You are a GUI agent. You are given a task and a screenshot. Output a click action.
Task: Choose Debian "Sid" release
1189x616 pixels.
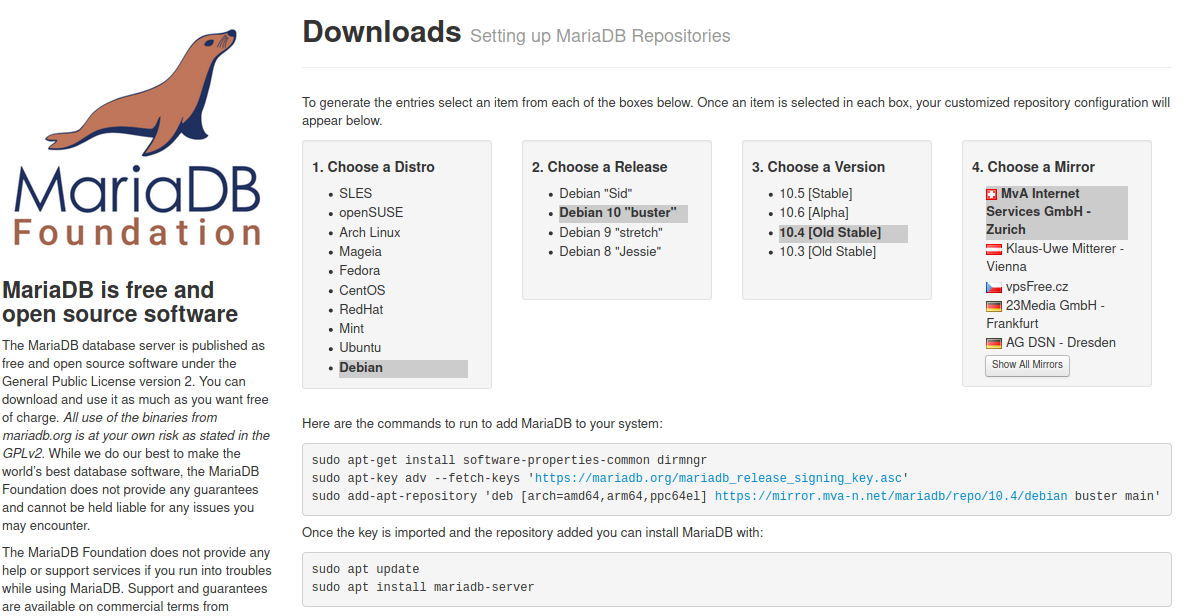[x=595, y=193]
